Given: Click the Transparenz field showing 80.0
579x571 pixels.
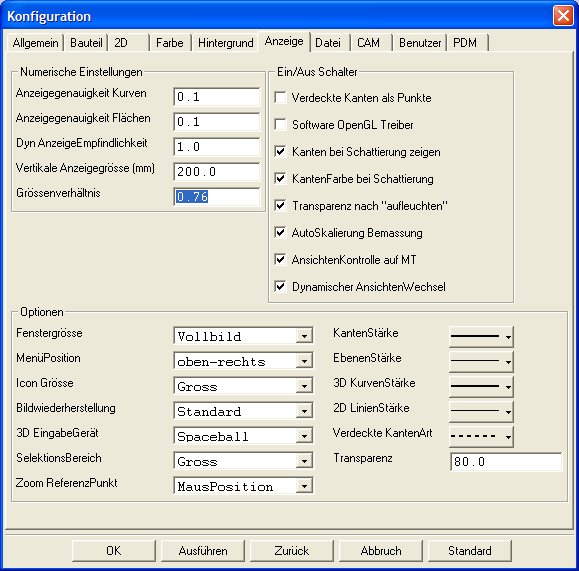Looking at the screenshot, I should [x=506, y=462].
